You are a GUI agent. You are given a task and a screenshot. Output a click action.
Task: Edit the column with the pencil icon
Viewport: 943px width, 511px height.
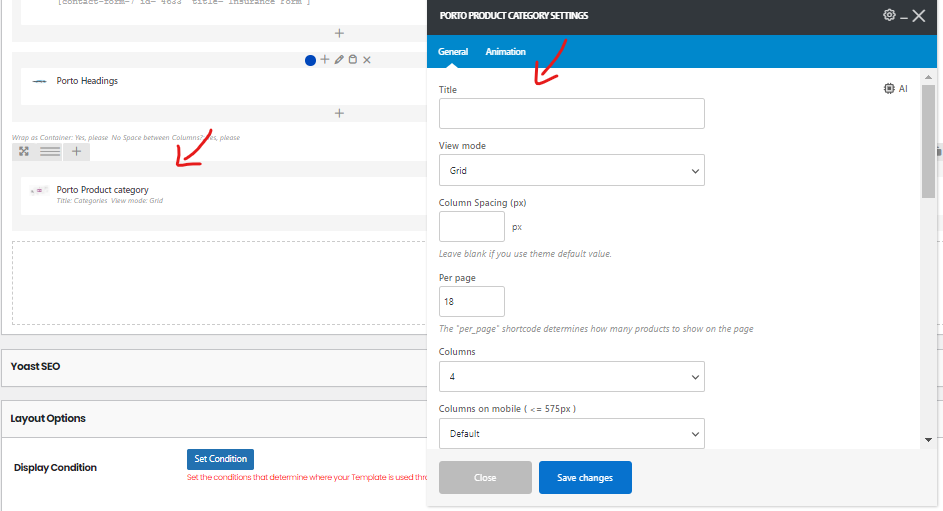[339, 60]
